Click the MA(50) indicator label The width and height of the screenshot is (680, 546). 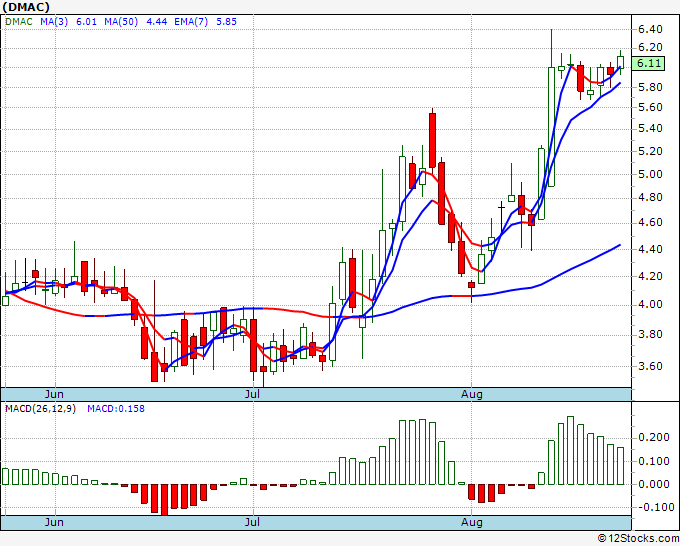click(x=121, y=22)
